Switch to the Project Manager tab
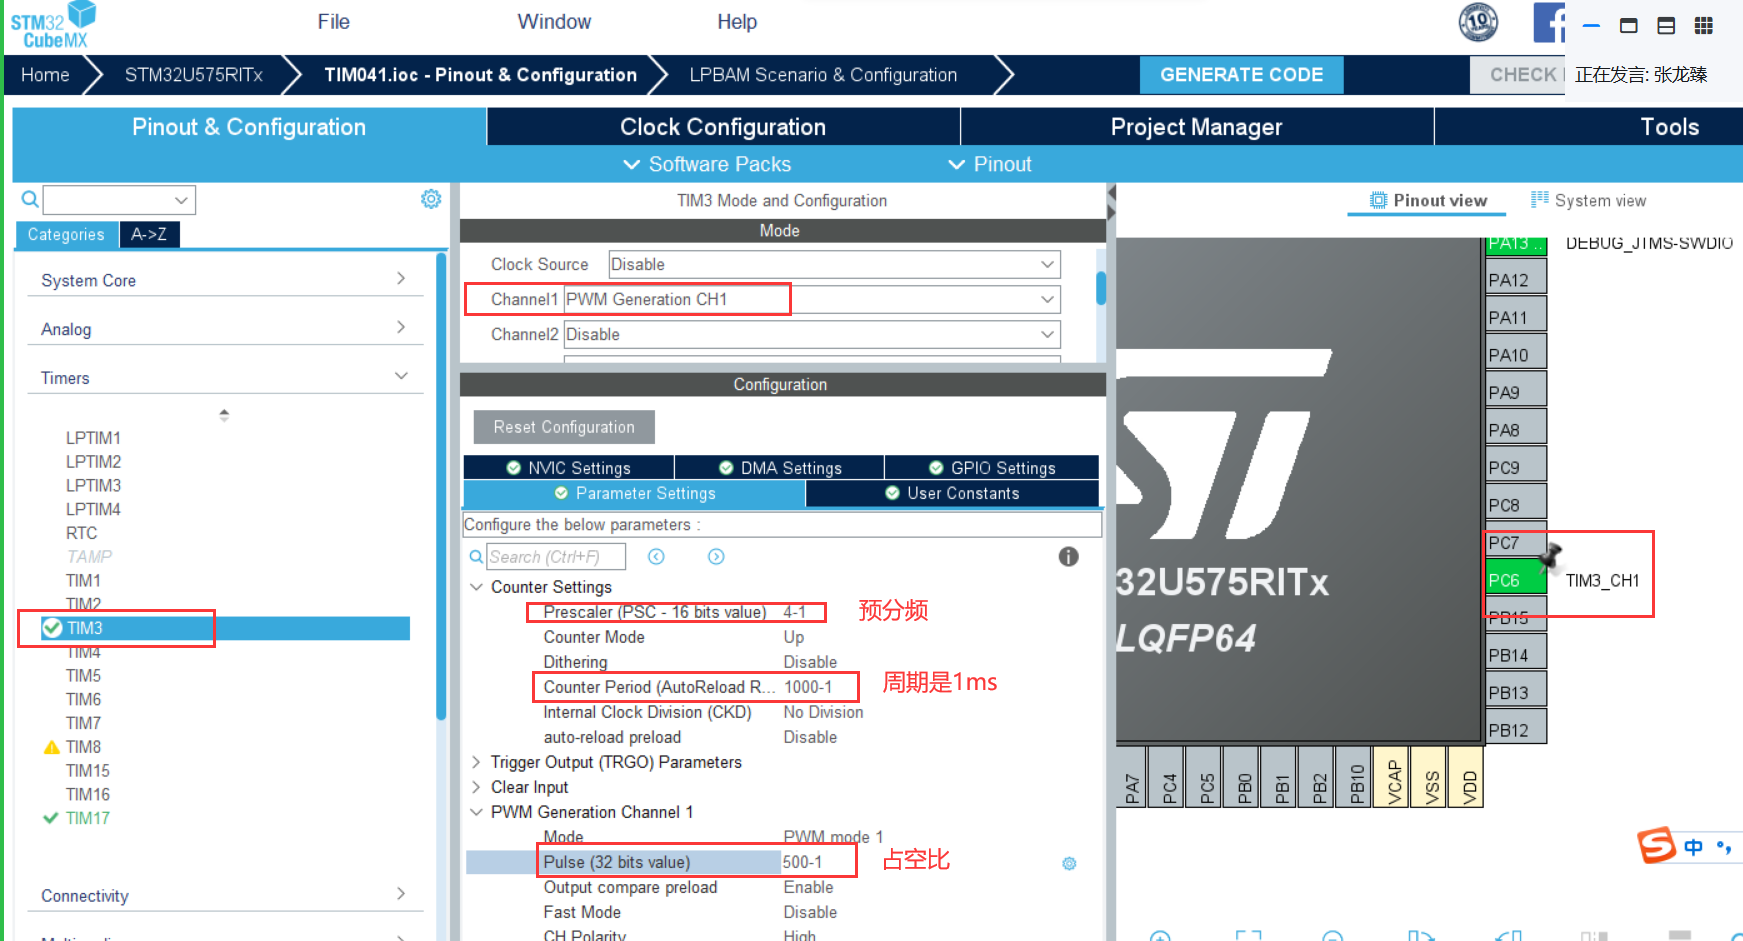This screenshot has width=1743, height=941. [x=1196, y=127]
